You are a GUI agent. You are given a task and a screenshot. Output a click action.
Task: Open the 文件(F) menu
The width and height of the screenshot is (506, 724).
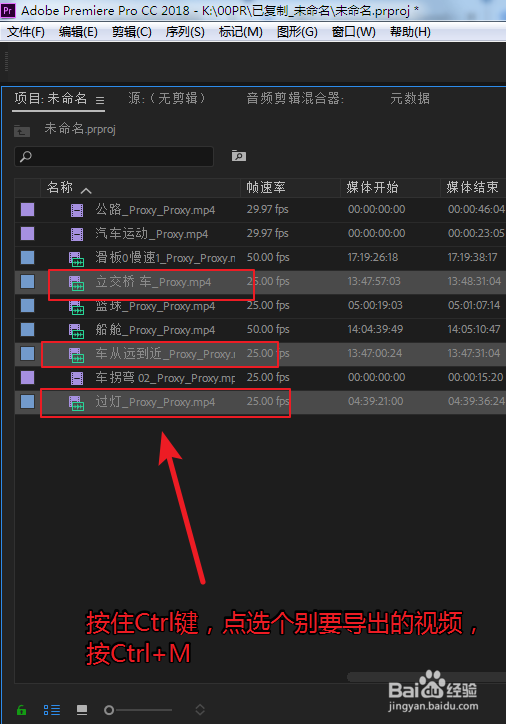tap(26, 32)
